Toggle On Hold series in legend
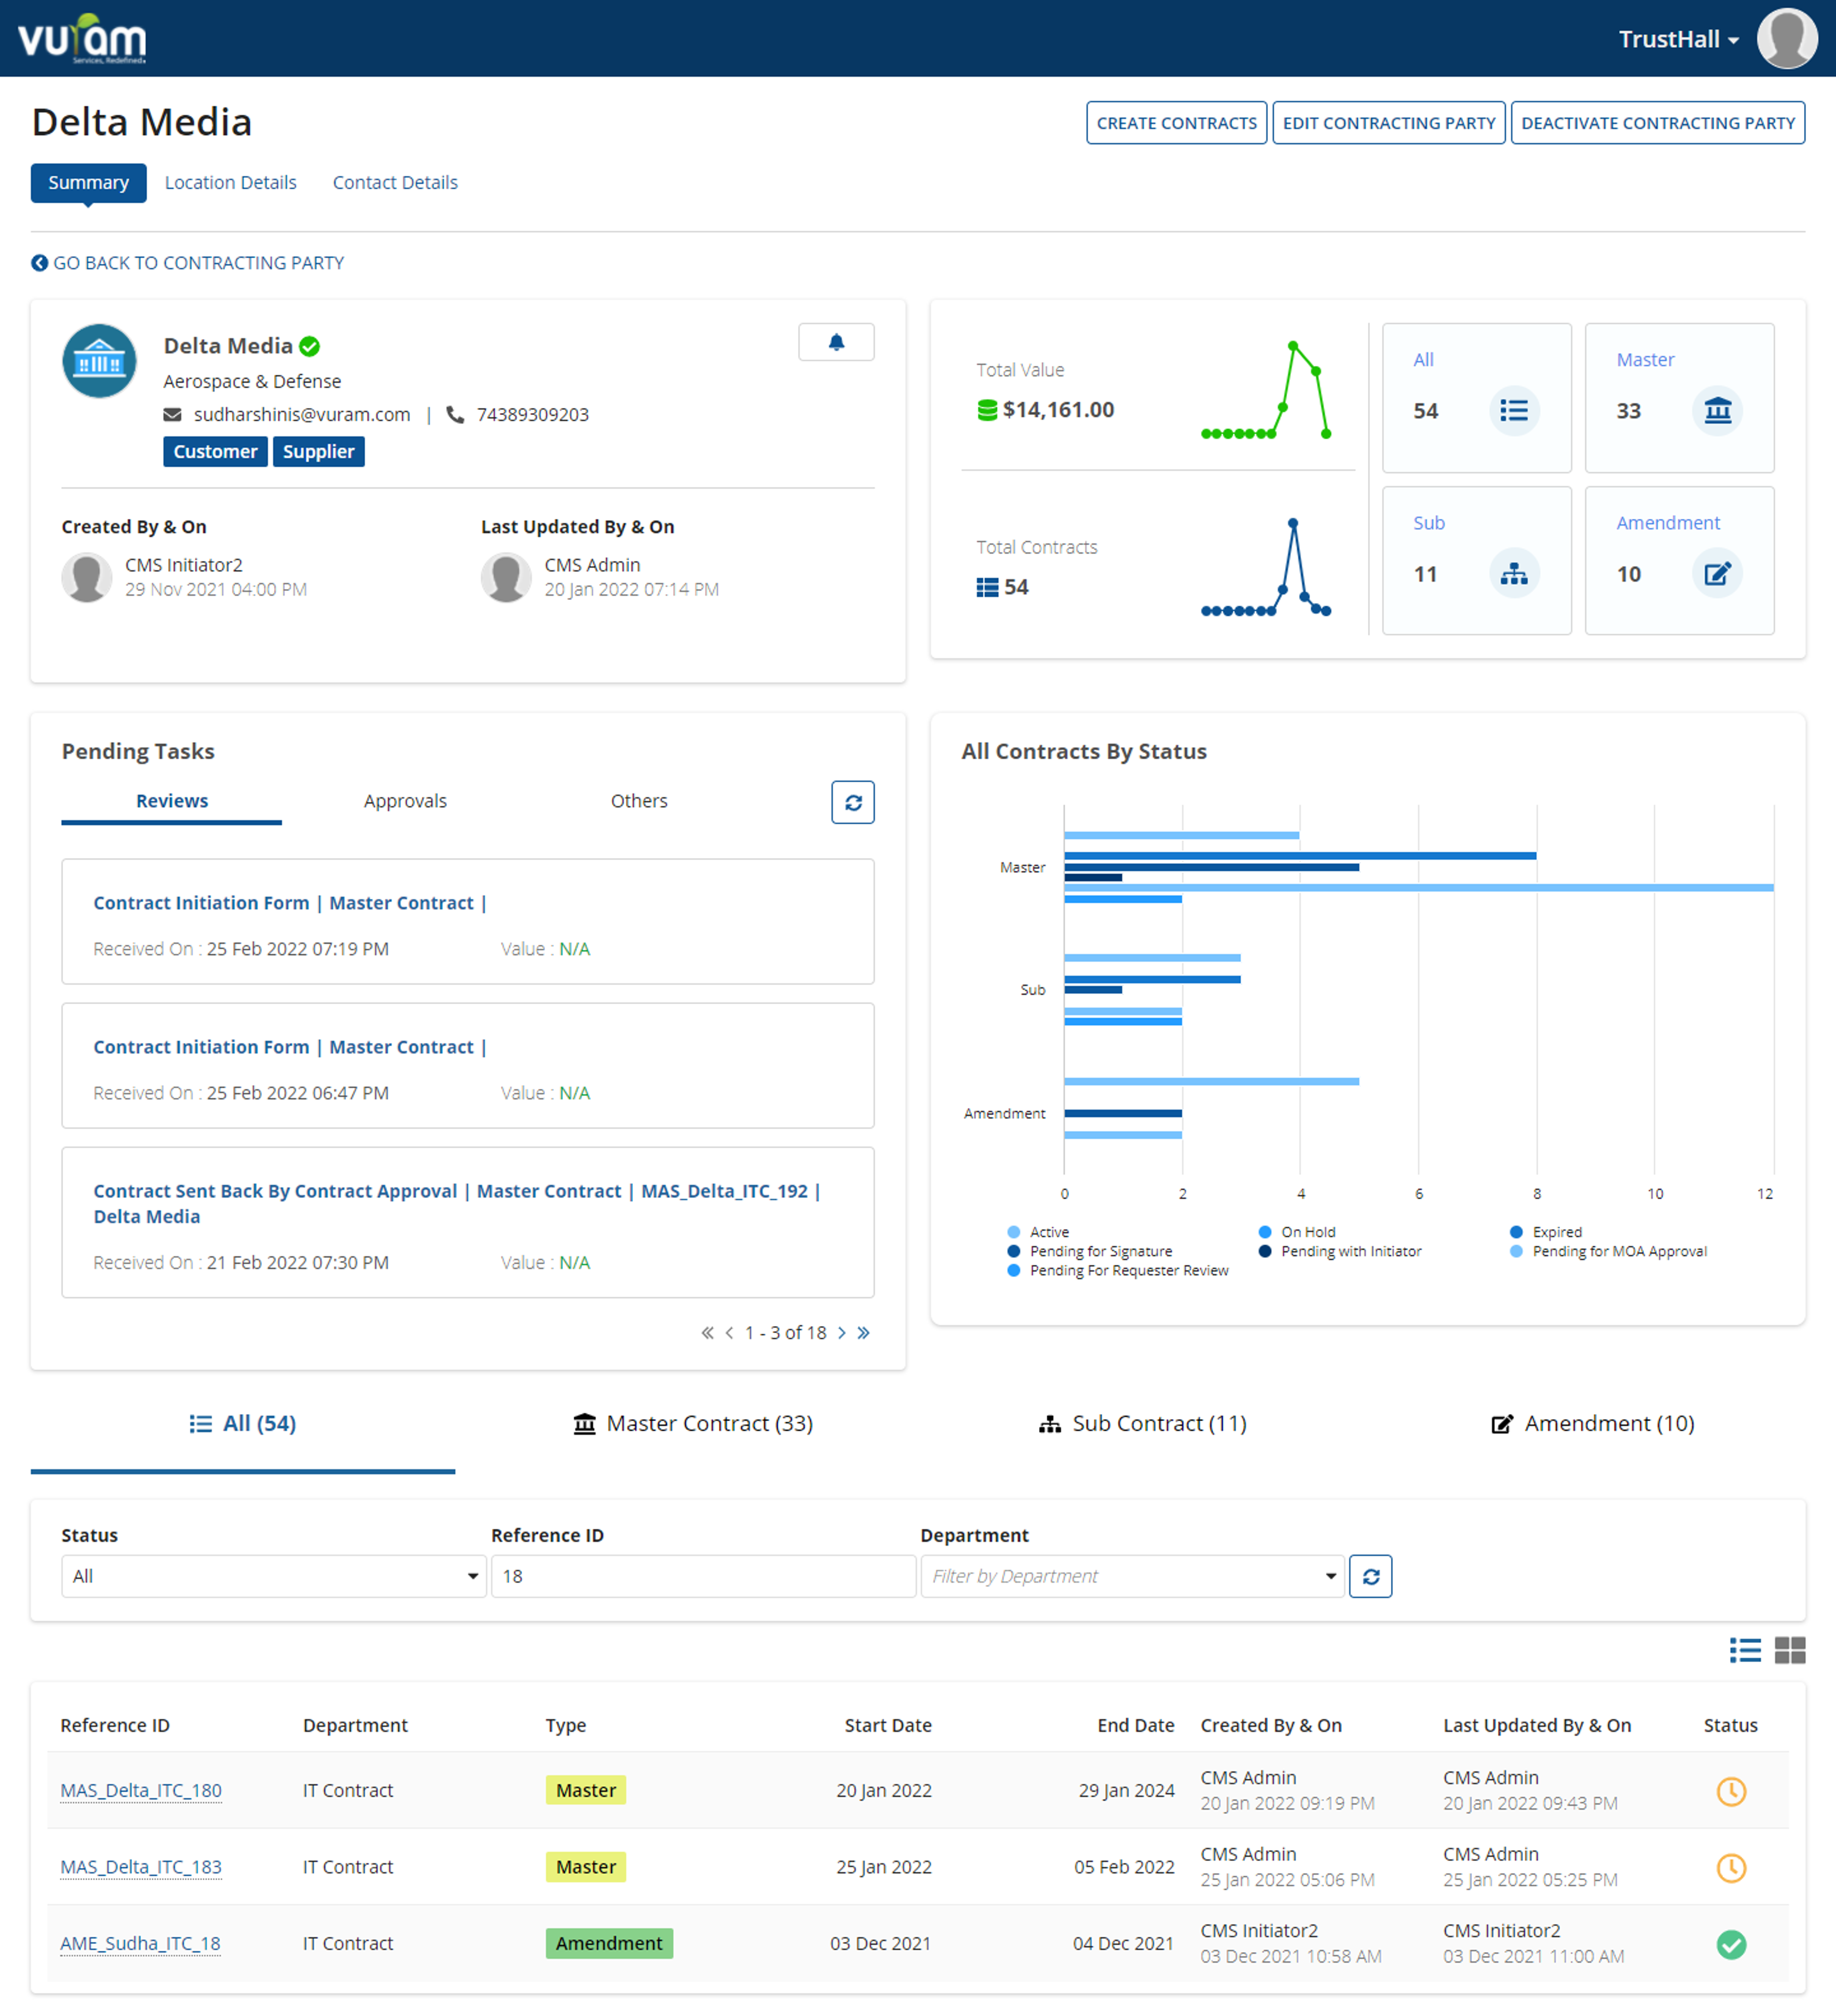 pyautogui.click(x=1297, y=1232)
